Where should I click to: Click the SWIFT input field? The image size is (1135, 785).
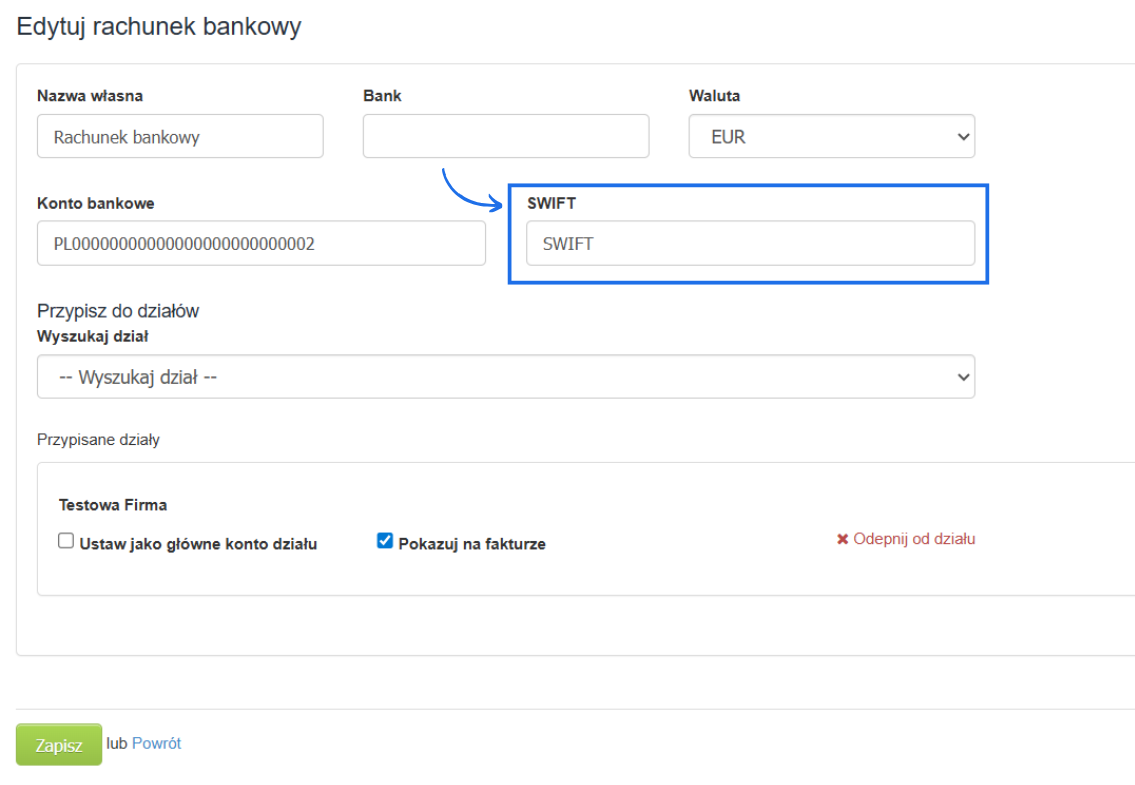[x=750, y=243]
